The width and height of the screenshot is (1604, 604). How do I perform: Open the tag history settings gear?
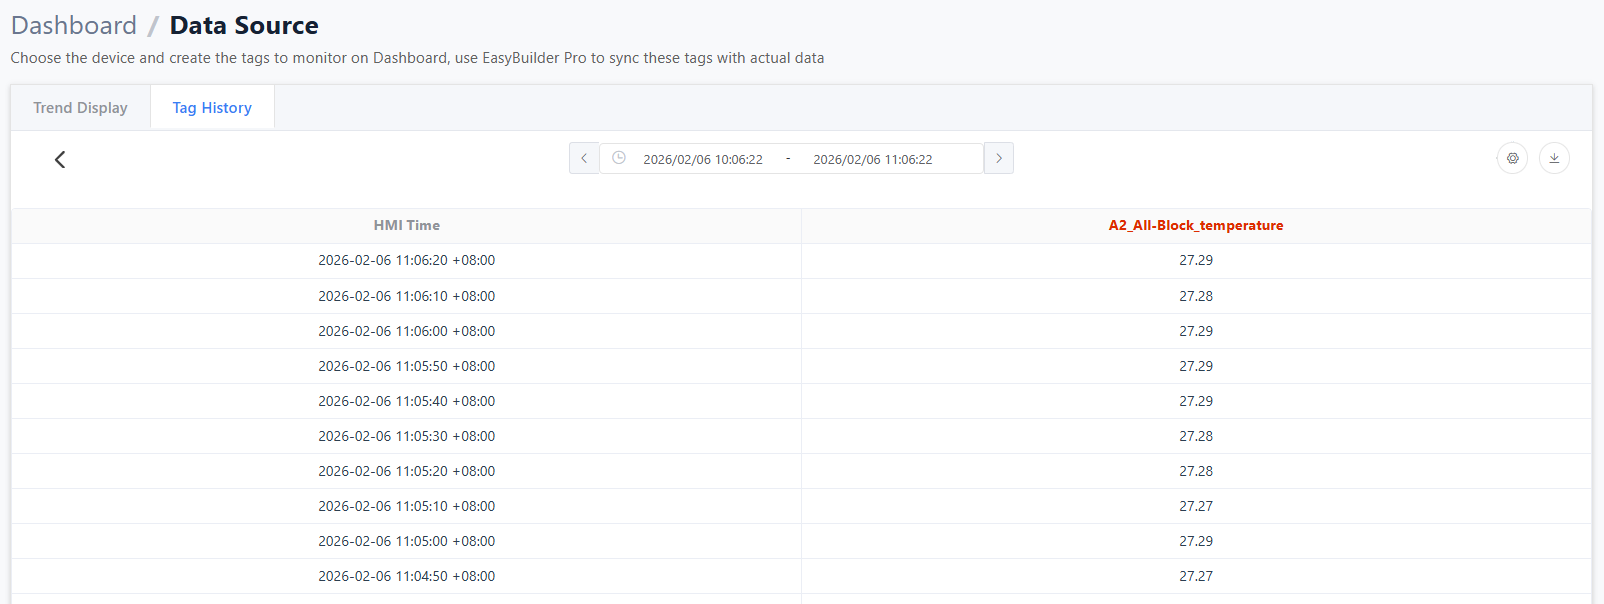pyautogui.click(x=1512, y=158)
